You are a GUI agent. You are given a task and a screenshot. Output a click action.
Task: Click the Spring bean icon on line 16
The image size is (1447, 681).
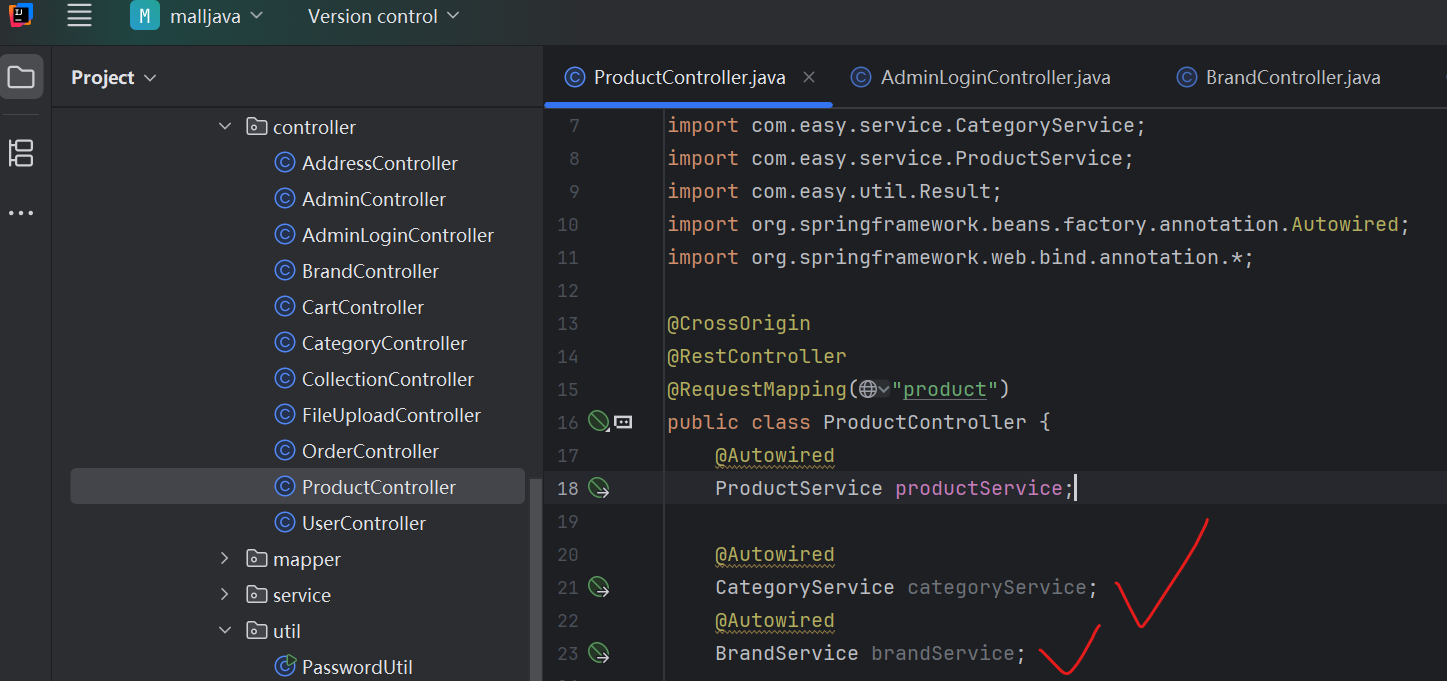click(598, 422)
